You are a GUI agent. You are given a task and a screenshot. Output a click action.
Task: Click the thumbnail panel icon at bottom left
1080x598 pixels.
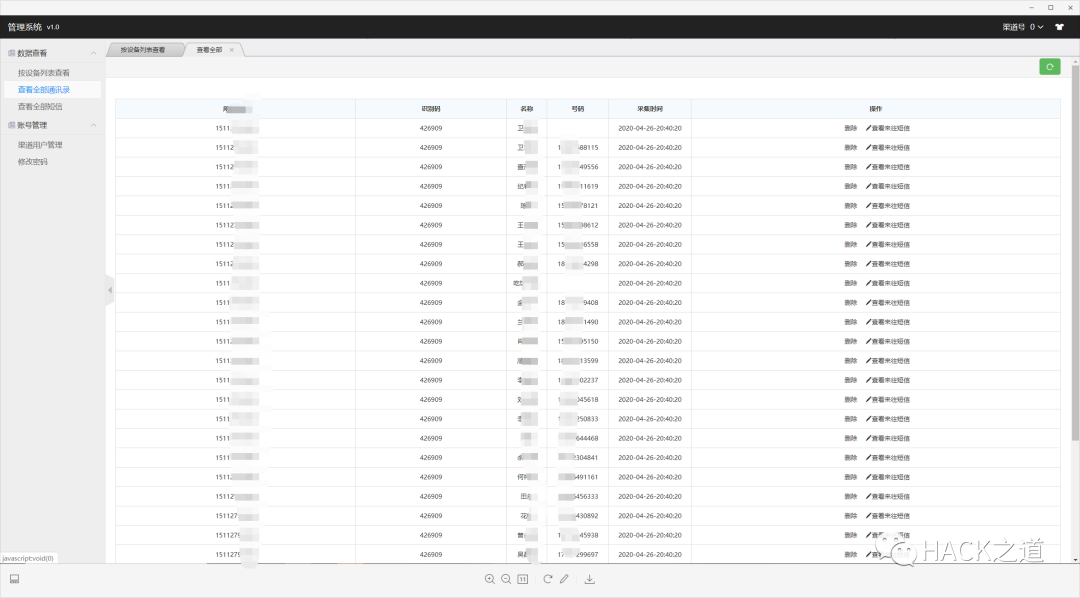pos(14,579)
